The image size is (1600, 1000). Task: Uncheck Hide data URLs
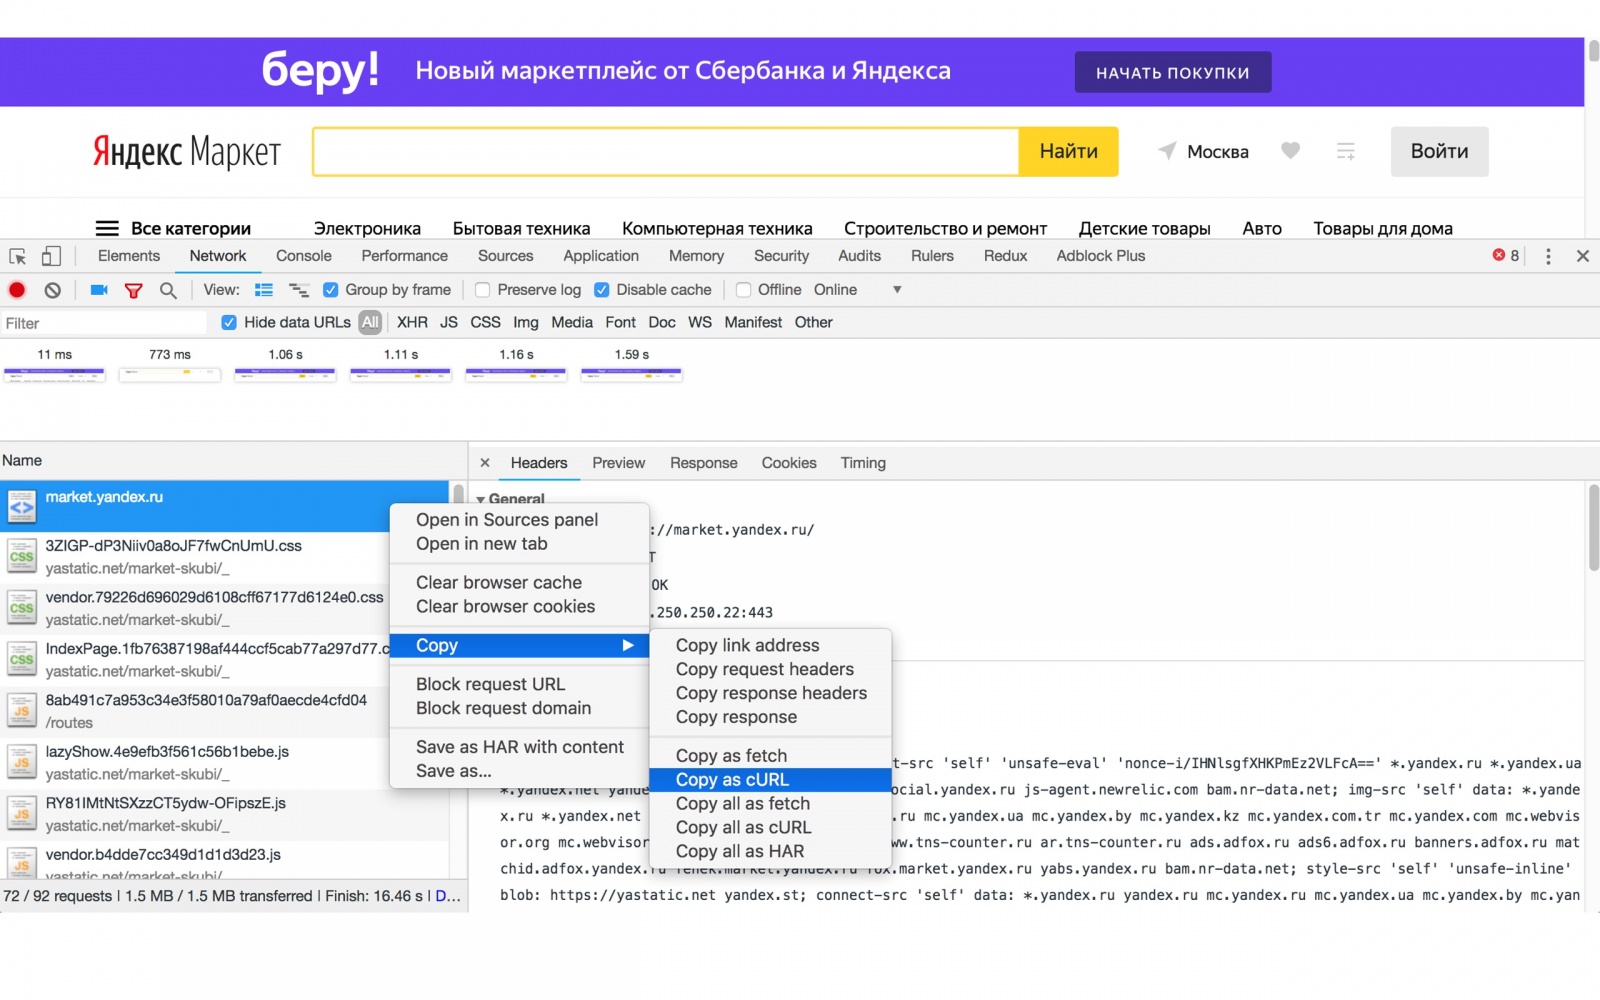coord(229,322)
